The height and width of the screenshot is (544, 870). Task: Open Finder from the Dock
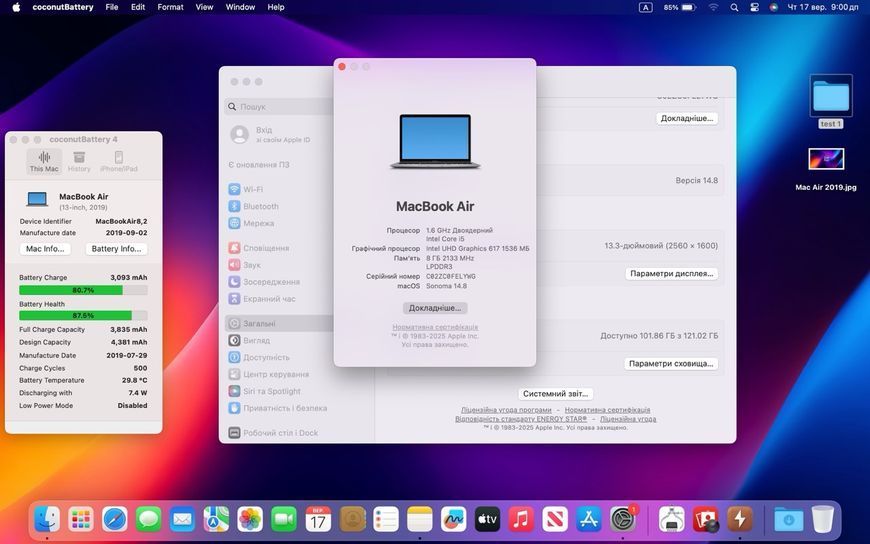(47, 520)
